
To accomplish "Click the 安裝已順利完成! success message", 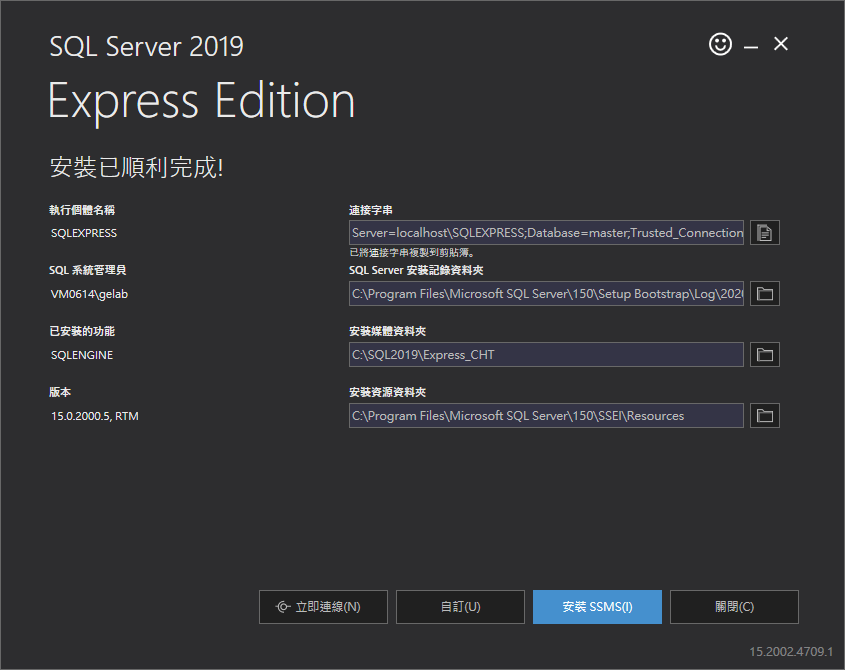I will click(x=136, y=167).
